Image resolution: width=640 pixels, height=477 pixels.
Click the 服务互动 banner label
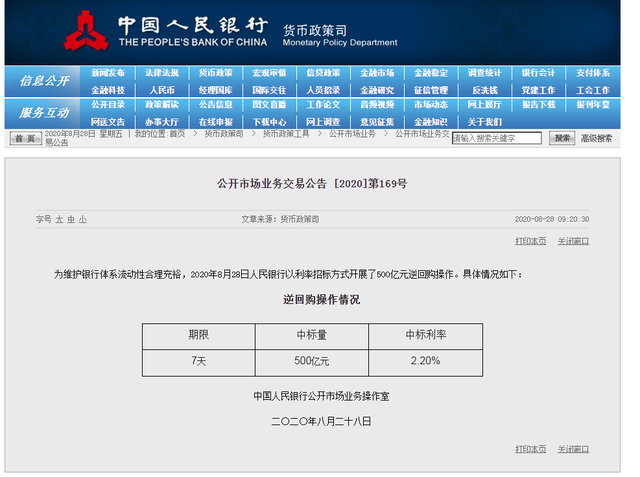tap(44, 113)
